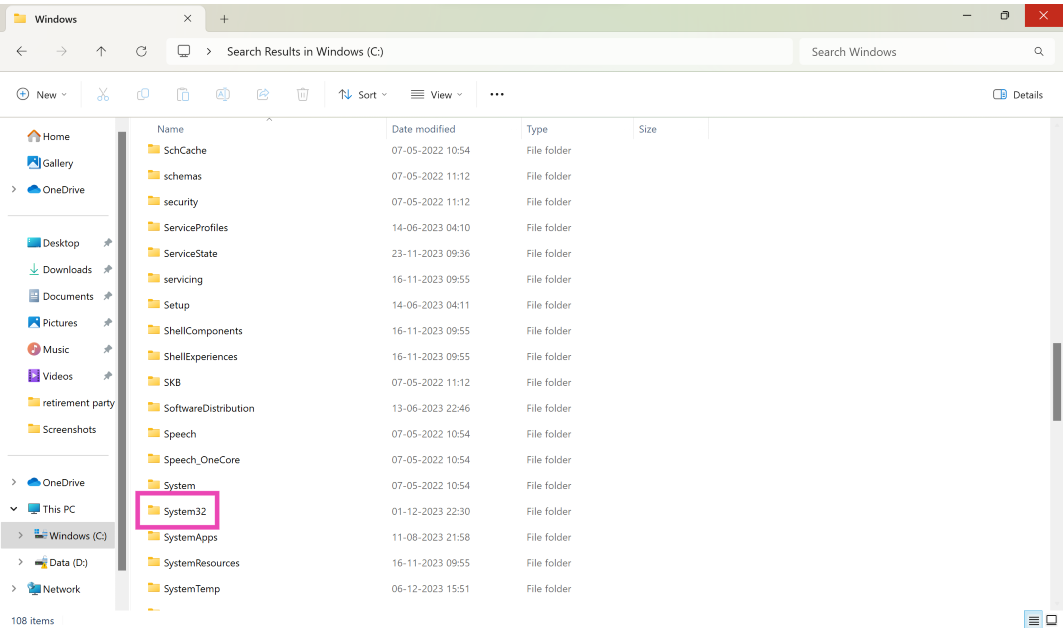Expand the Windows (C:) tree node
The height and width of the screenshot is (628, 1063).
pos(19,536)
